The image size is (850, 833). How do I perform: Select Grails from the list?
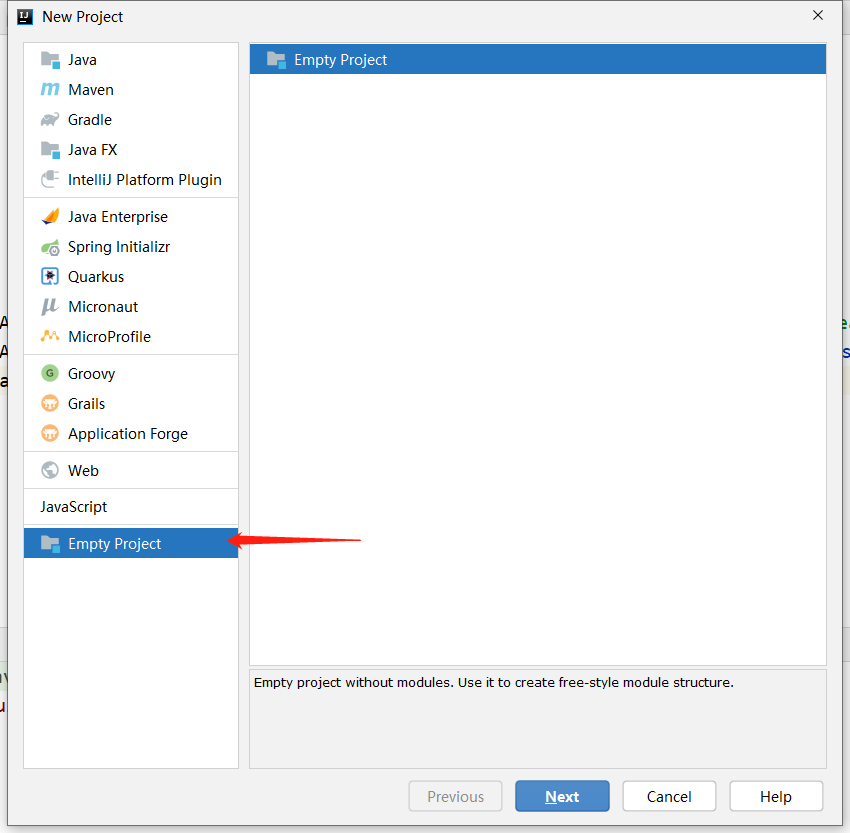click(131, 403)
